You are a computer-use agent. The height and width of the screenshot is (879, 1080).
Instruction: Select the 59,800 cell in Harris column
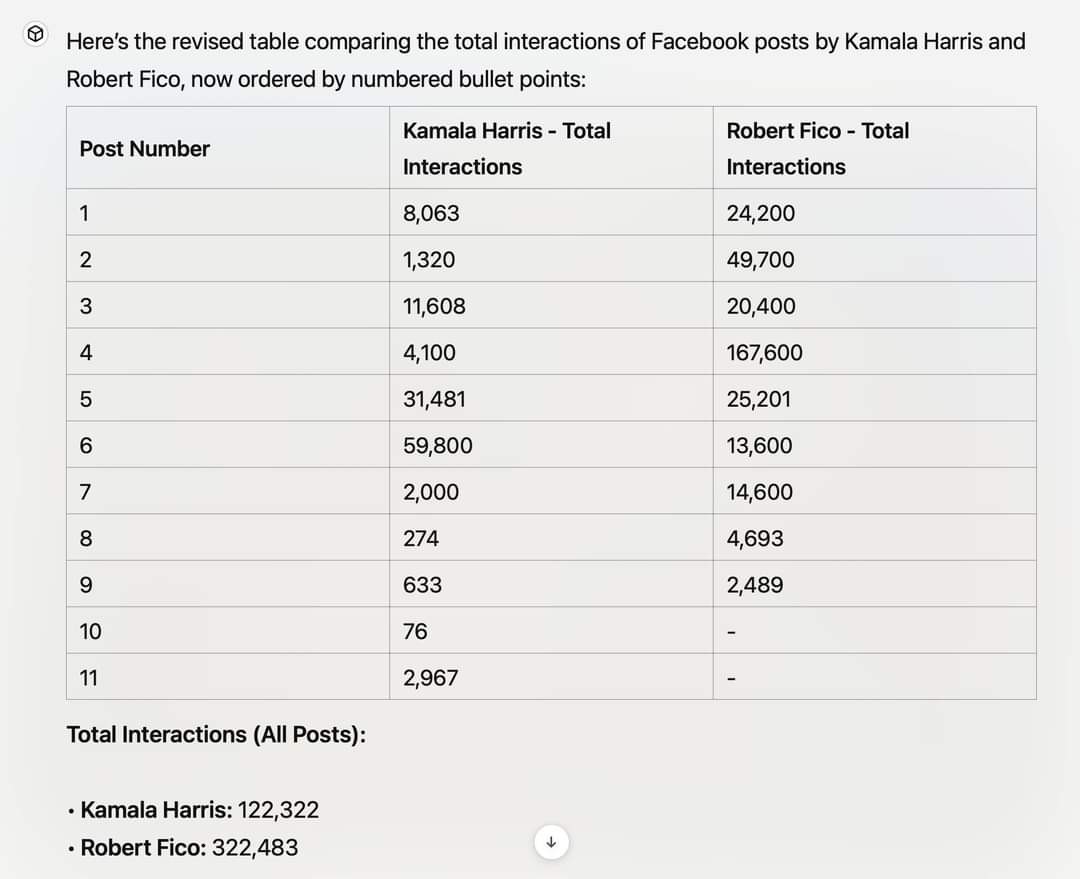(438, 446)
